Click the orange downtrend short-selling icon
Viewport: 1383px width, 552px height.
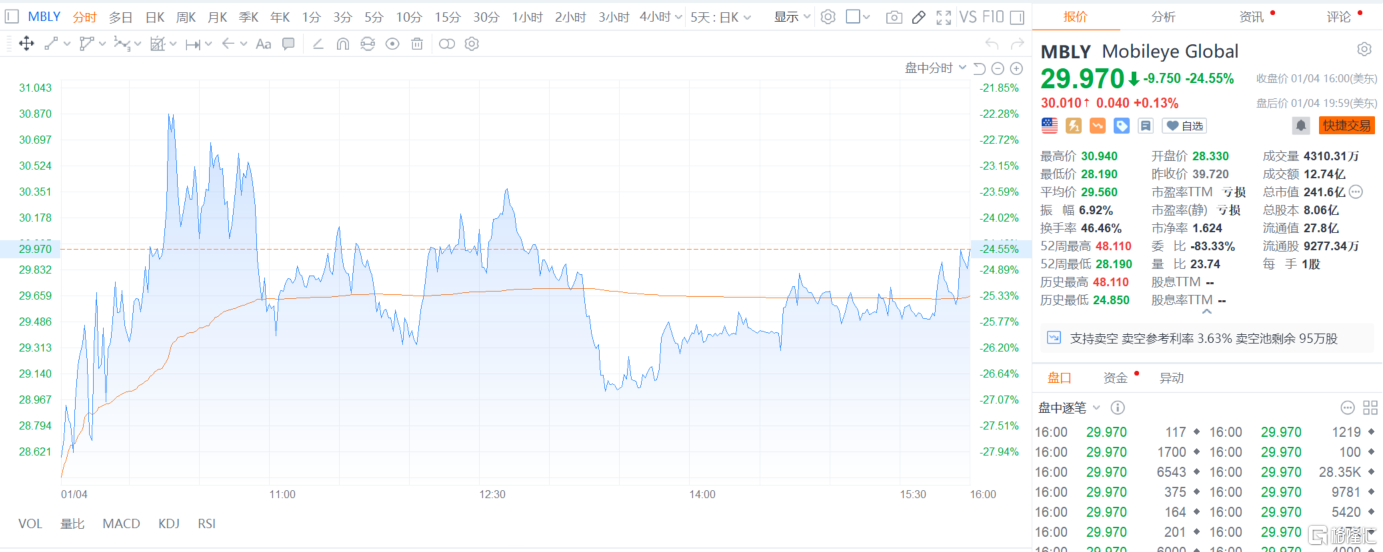click(x=1097, y=125)
